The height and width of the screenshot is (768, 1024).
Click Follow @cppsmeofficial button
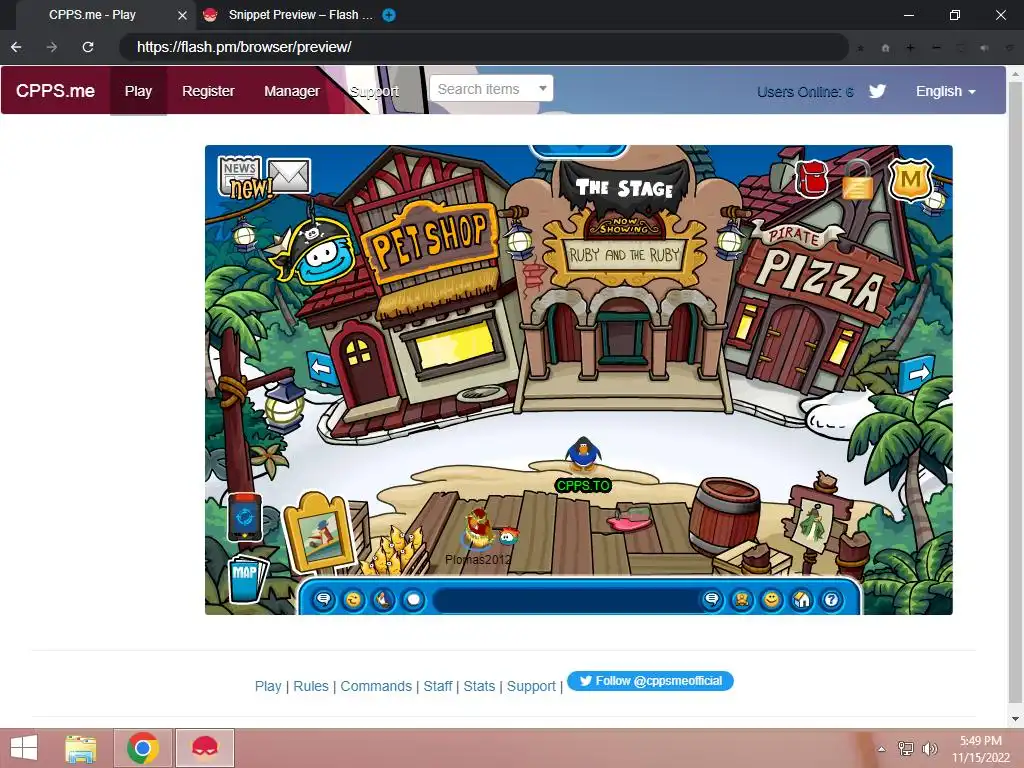click(x=650, y=680)
